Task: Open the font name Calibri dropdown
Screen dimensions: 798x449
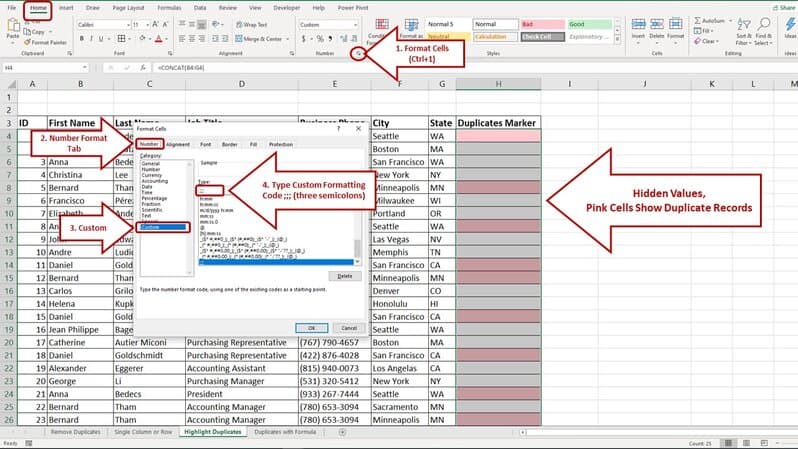Action: point(128,24)
